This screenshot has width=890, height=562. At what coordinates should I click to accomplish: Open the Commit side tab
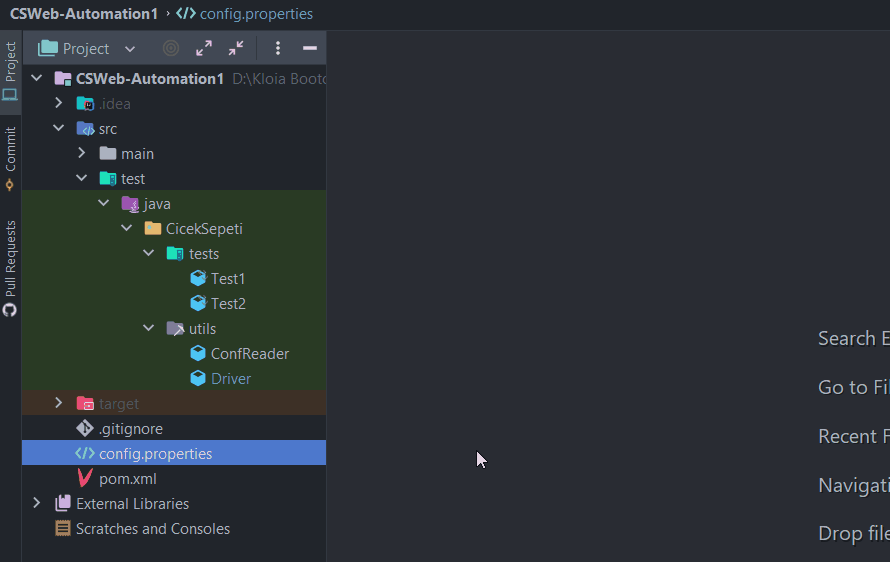(x=10, y=158)
